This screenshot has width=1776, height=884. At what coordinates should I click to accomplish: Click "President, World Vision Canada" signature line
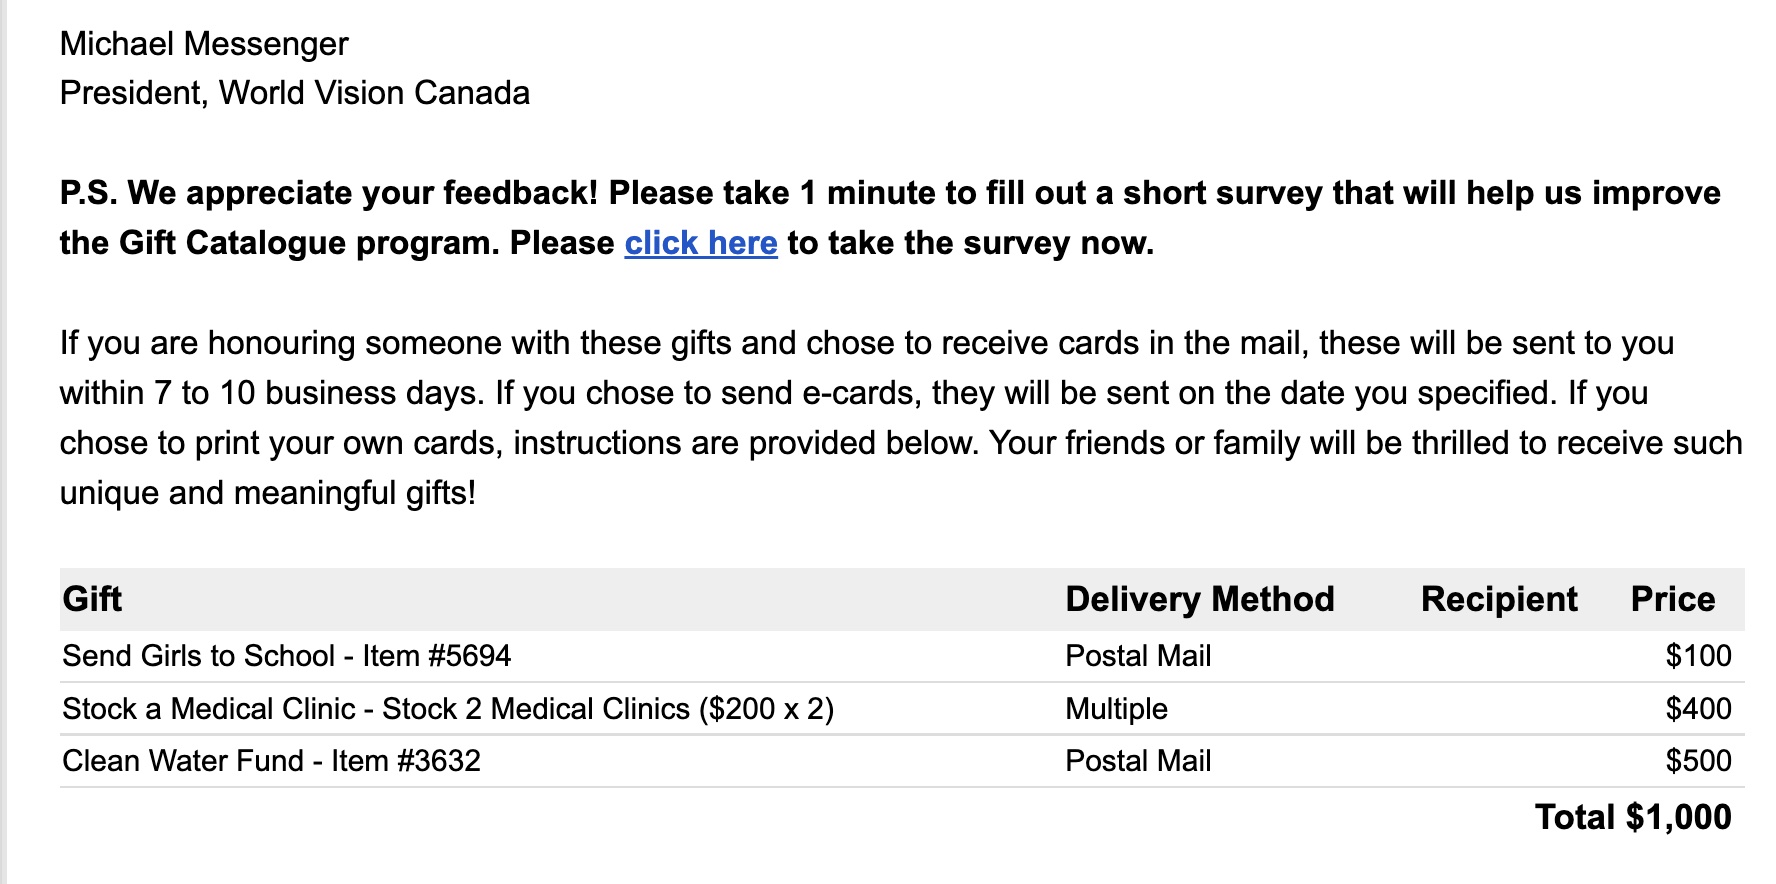pos(295,93)
